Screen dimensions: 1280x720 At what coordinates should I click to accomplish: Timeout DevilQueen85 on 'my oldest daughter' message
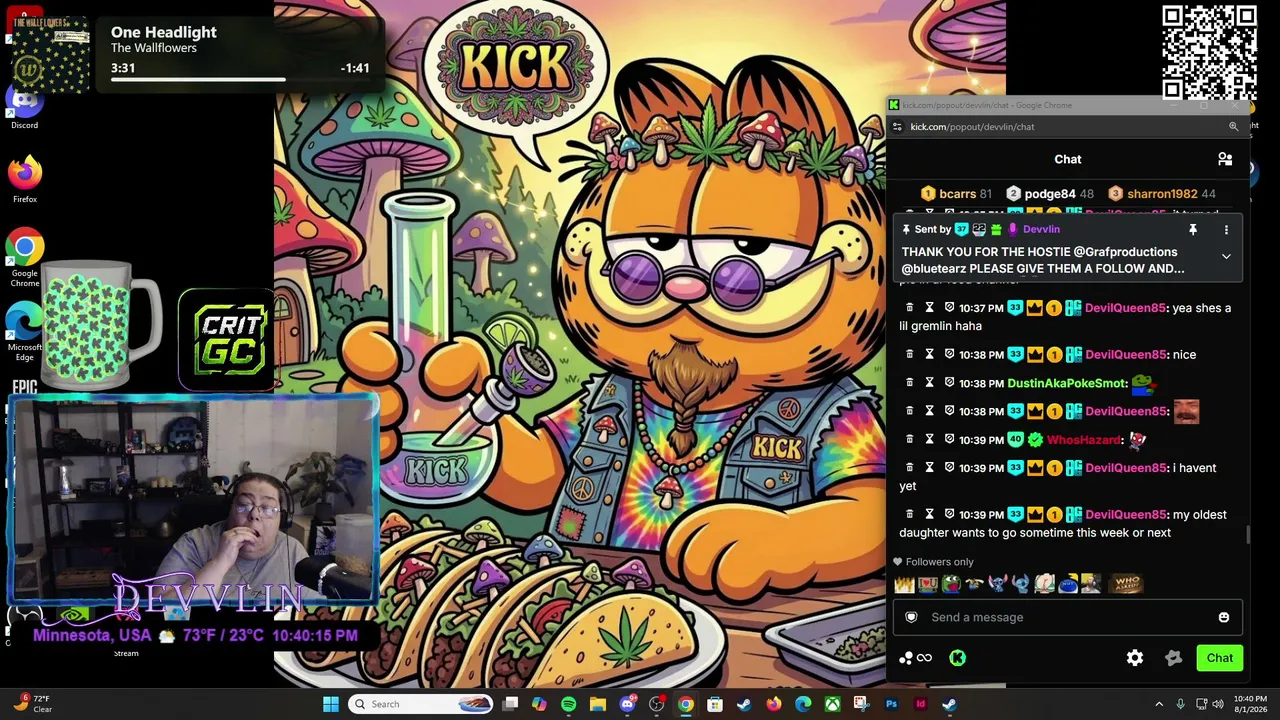pos(929,514)
